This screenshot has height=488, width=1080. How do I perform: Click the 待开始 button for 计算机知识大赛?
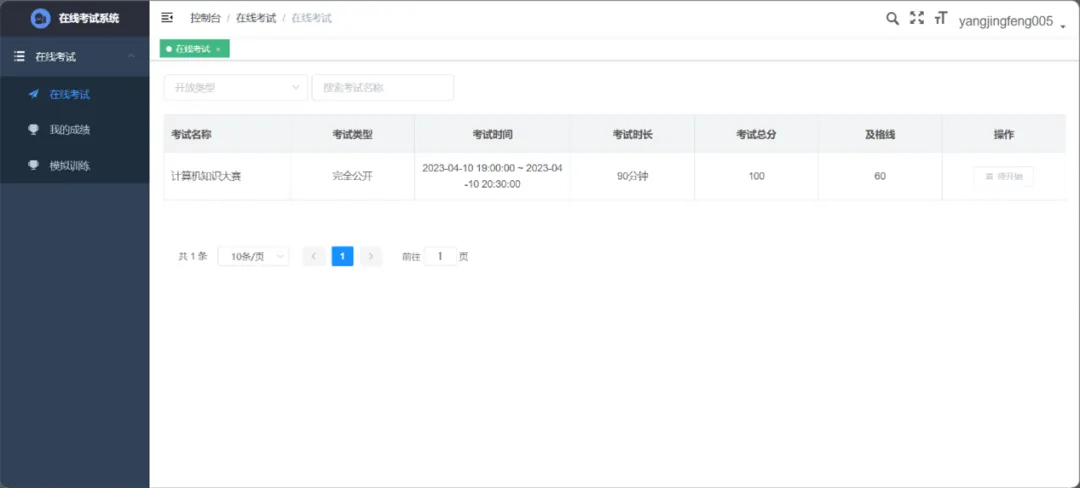tap(1004, 177)
